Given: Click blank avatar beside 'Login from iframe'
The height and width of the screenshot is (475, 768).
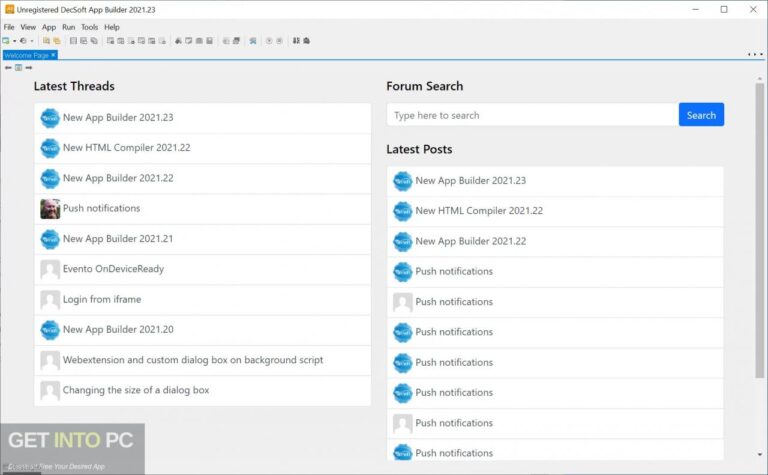Looking at the screenshot, I should point(50,300).
